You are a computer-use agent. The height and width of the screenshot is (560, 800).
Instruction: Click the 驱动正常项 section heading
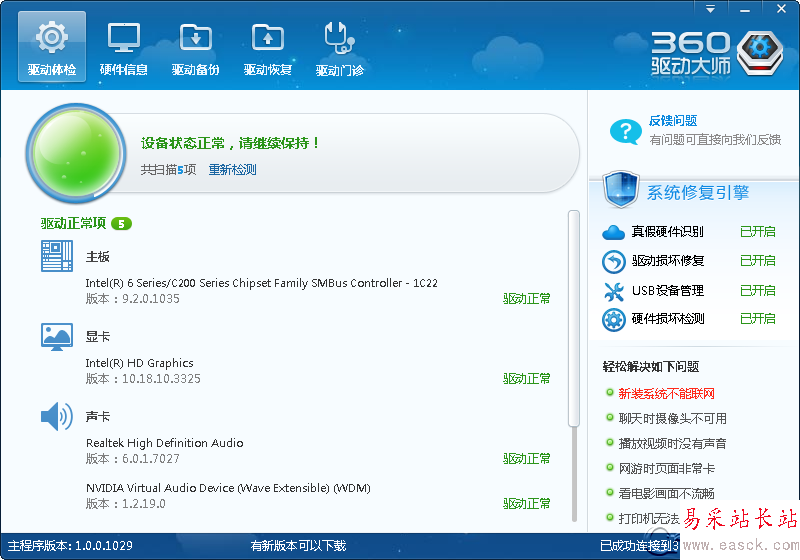[x=73, y=223]
